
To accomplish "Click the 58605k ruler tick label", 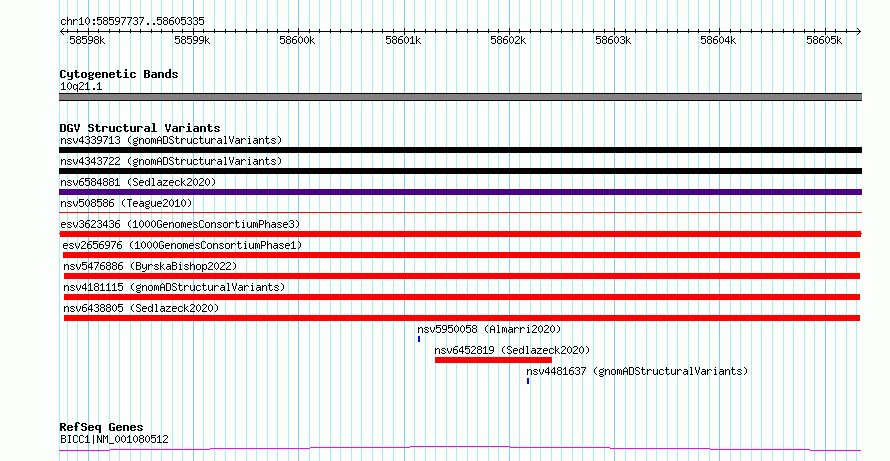I will pyautogui.click(x=824, y=41).
